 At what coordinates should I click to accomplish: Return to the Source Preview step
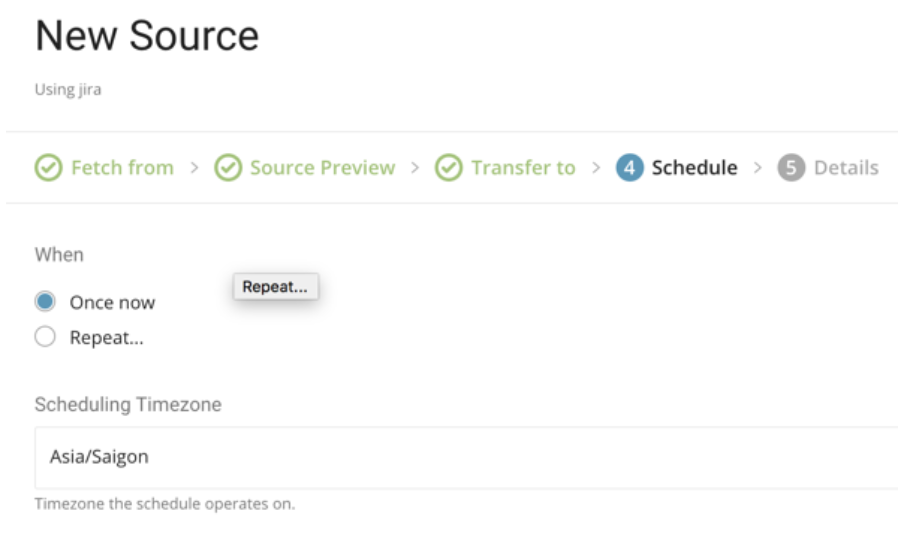click(x=322, y=167)
